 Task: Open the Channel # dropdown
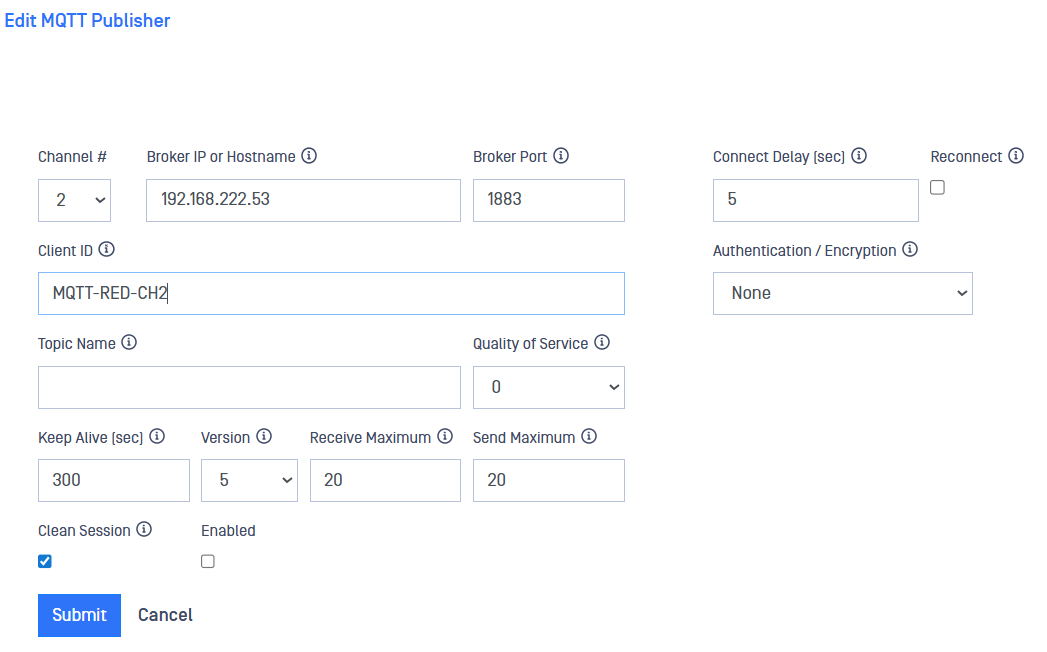(74, 200)
